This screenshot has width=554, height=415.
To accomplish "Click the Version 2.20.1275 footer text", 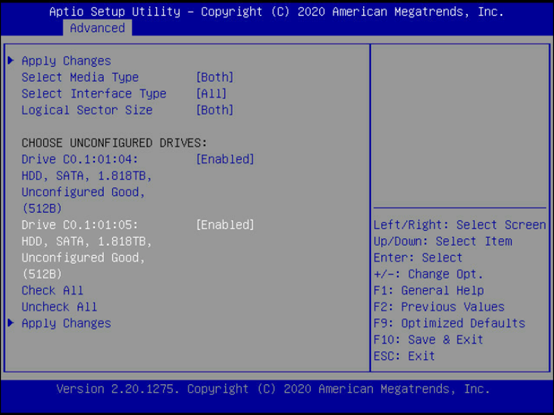I will (x=273, y=389).
